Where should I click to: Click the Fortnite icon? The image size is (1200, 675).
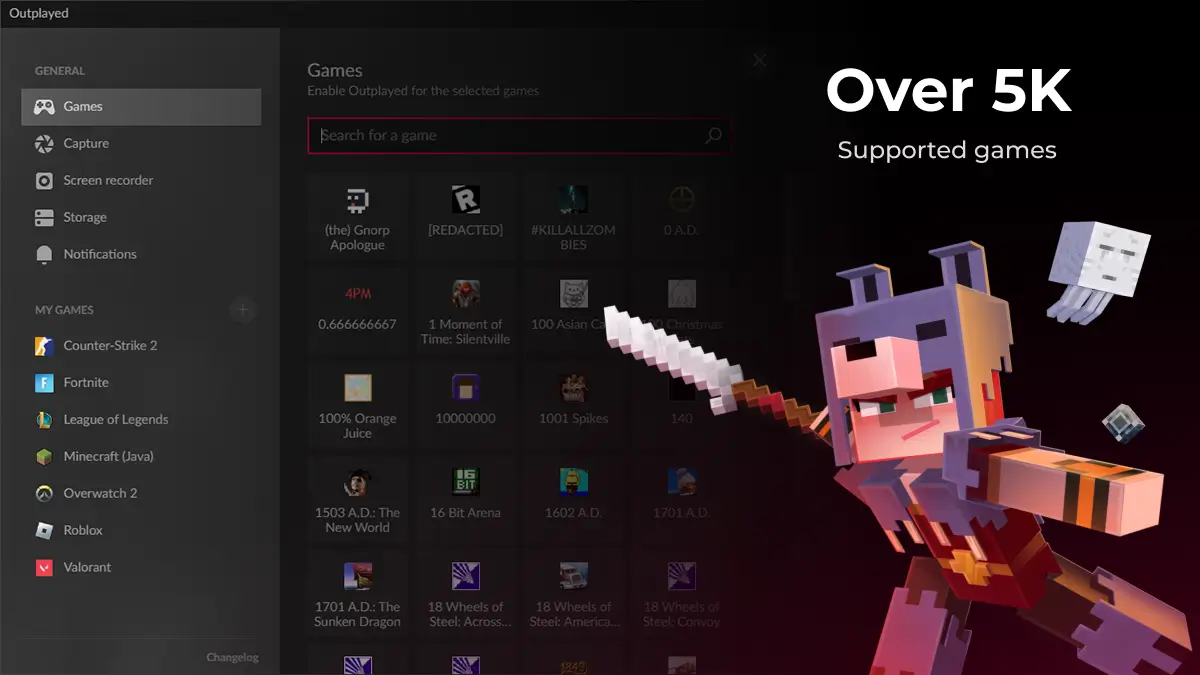click(44, 383)
